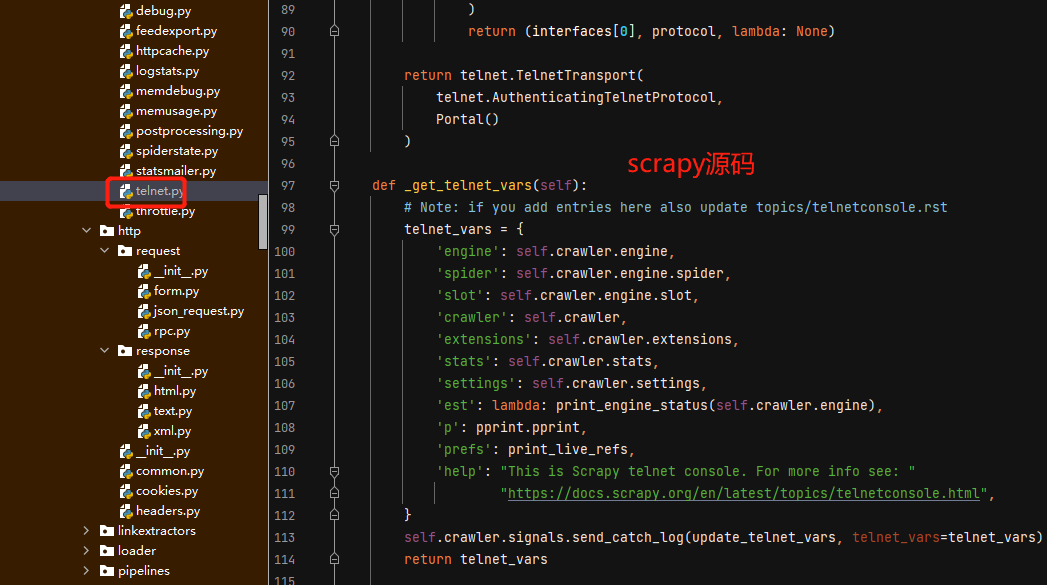Open request's __init__.py file
This screenshot has width=1047, height=585.
(x=180, y=271)
